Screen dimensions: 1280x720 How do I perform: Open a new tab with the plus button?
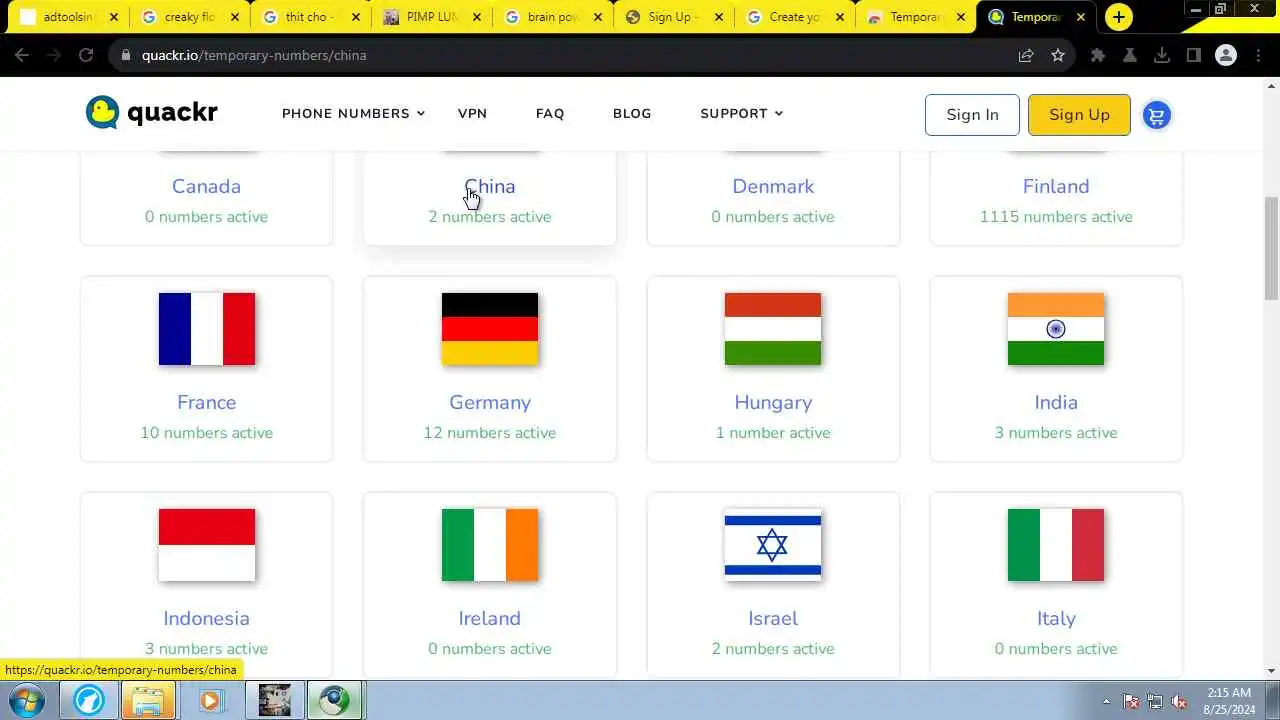pyautogui.click(x=1118, y=17)
